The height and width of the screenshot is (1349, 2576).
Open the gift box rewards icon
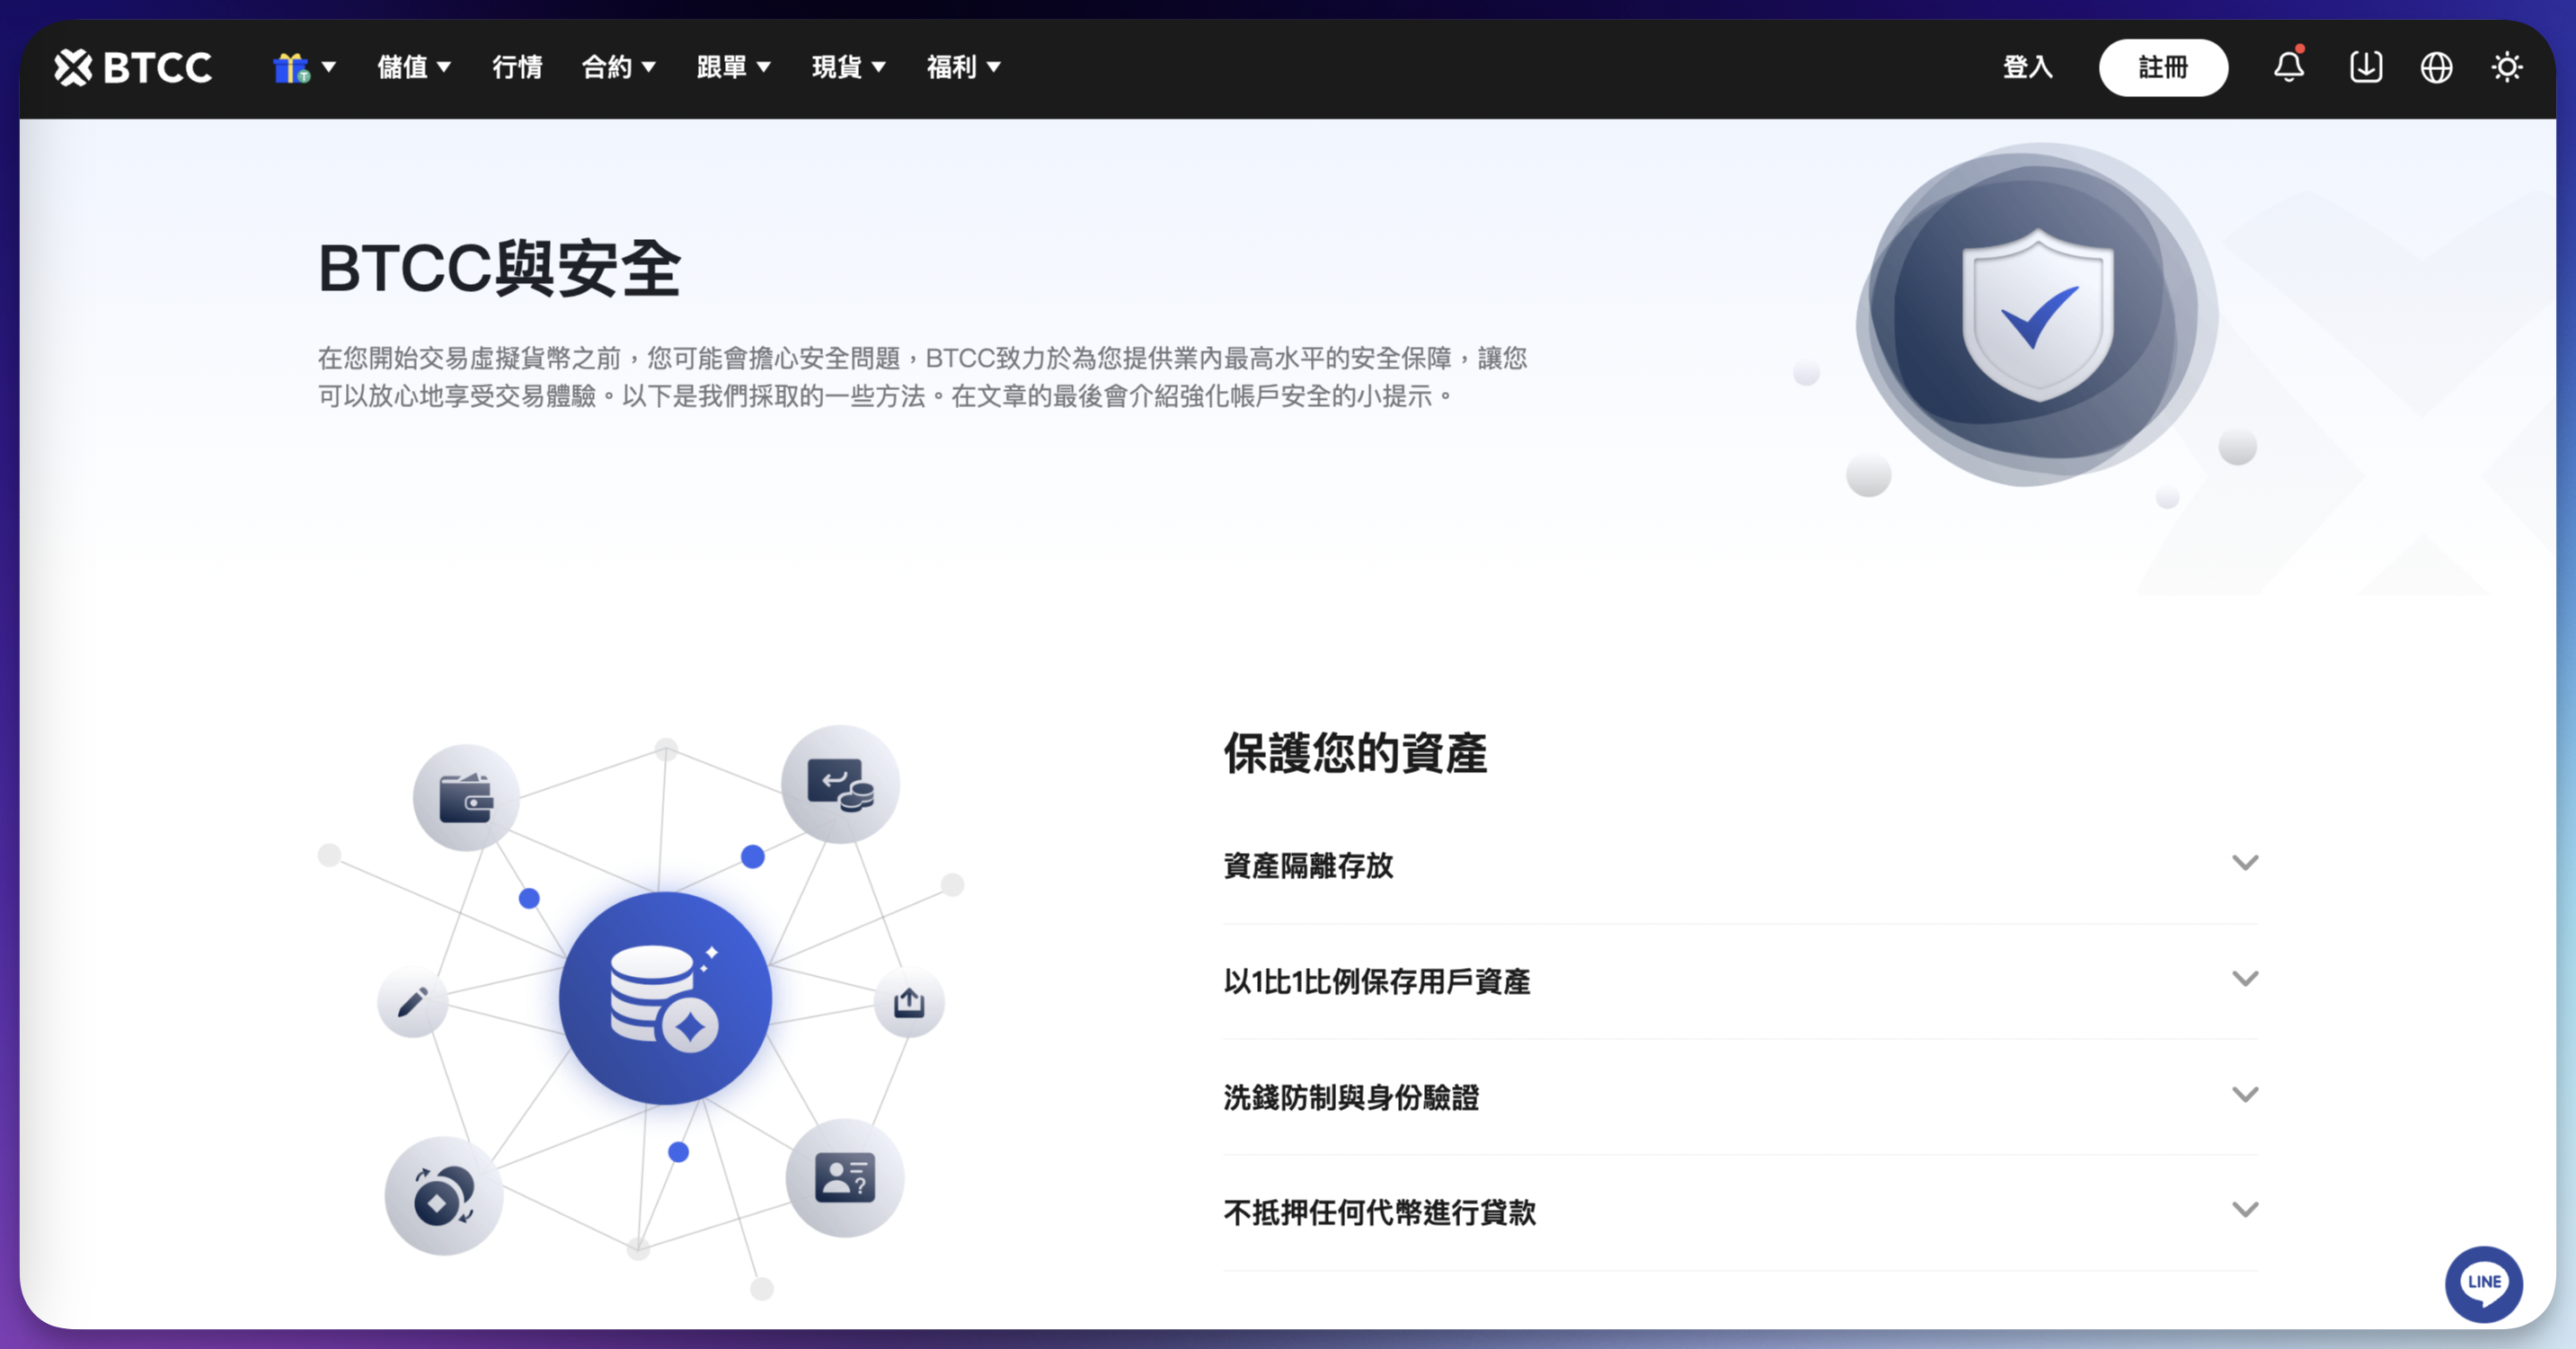[292, 67]
